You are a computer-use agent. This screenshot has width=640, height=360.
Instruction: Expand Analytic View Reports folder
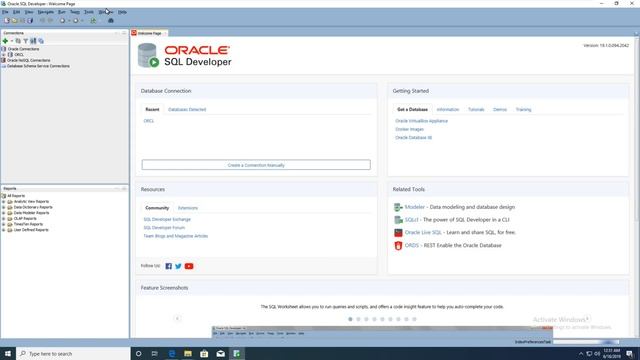pyautogui.click(x=4, y=202)
